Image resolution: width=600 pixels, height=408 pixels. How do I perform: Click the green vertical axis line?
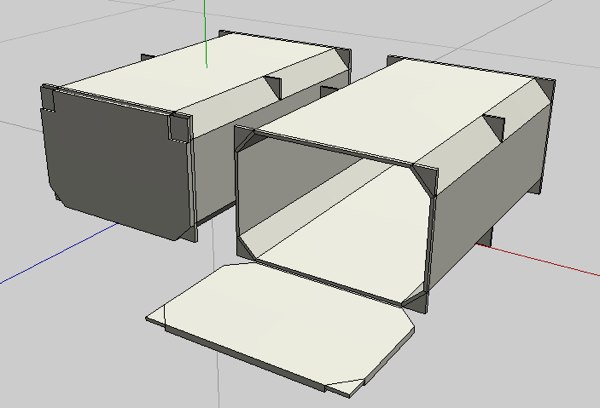coord(205,34)
